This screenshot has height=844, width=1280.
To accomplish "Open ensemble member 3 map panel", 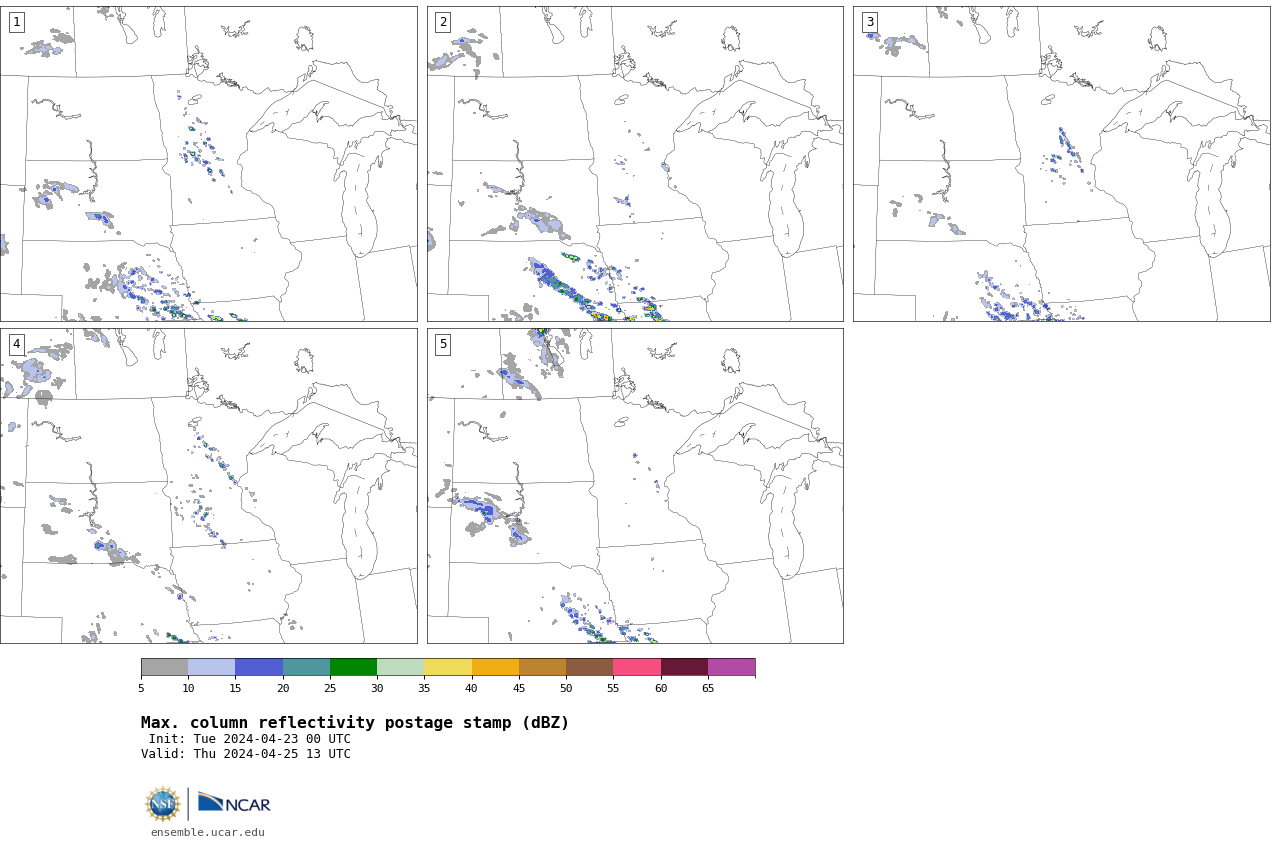I will [x=1061, y=164].
